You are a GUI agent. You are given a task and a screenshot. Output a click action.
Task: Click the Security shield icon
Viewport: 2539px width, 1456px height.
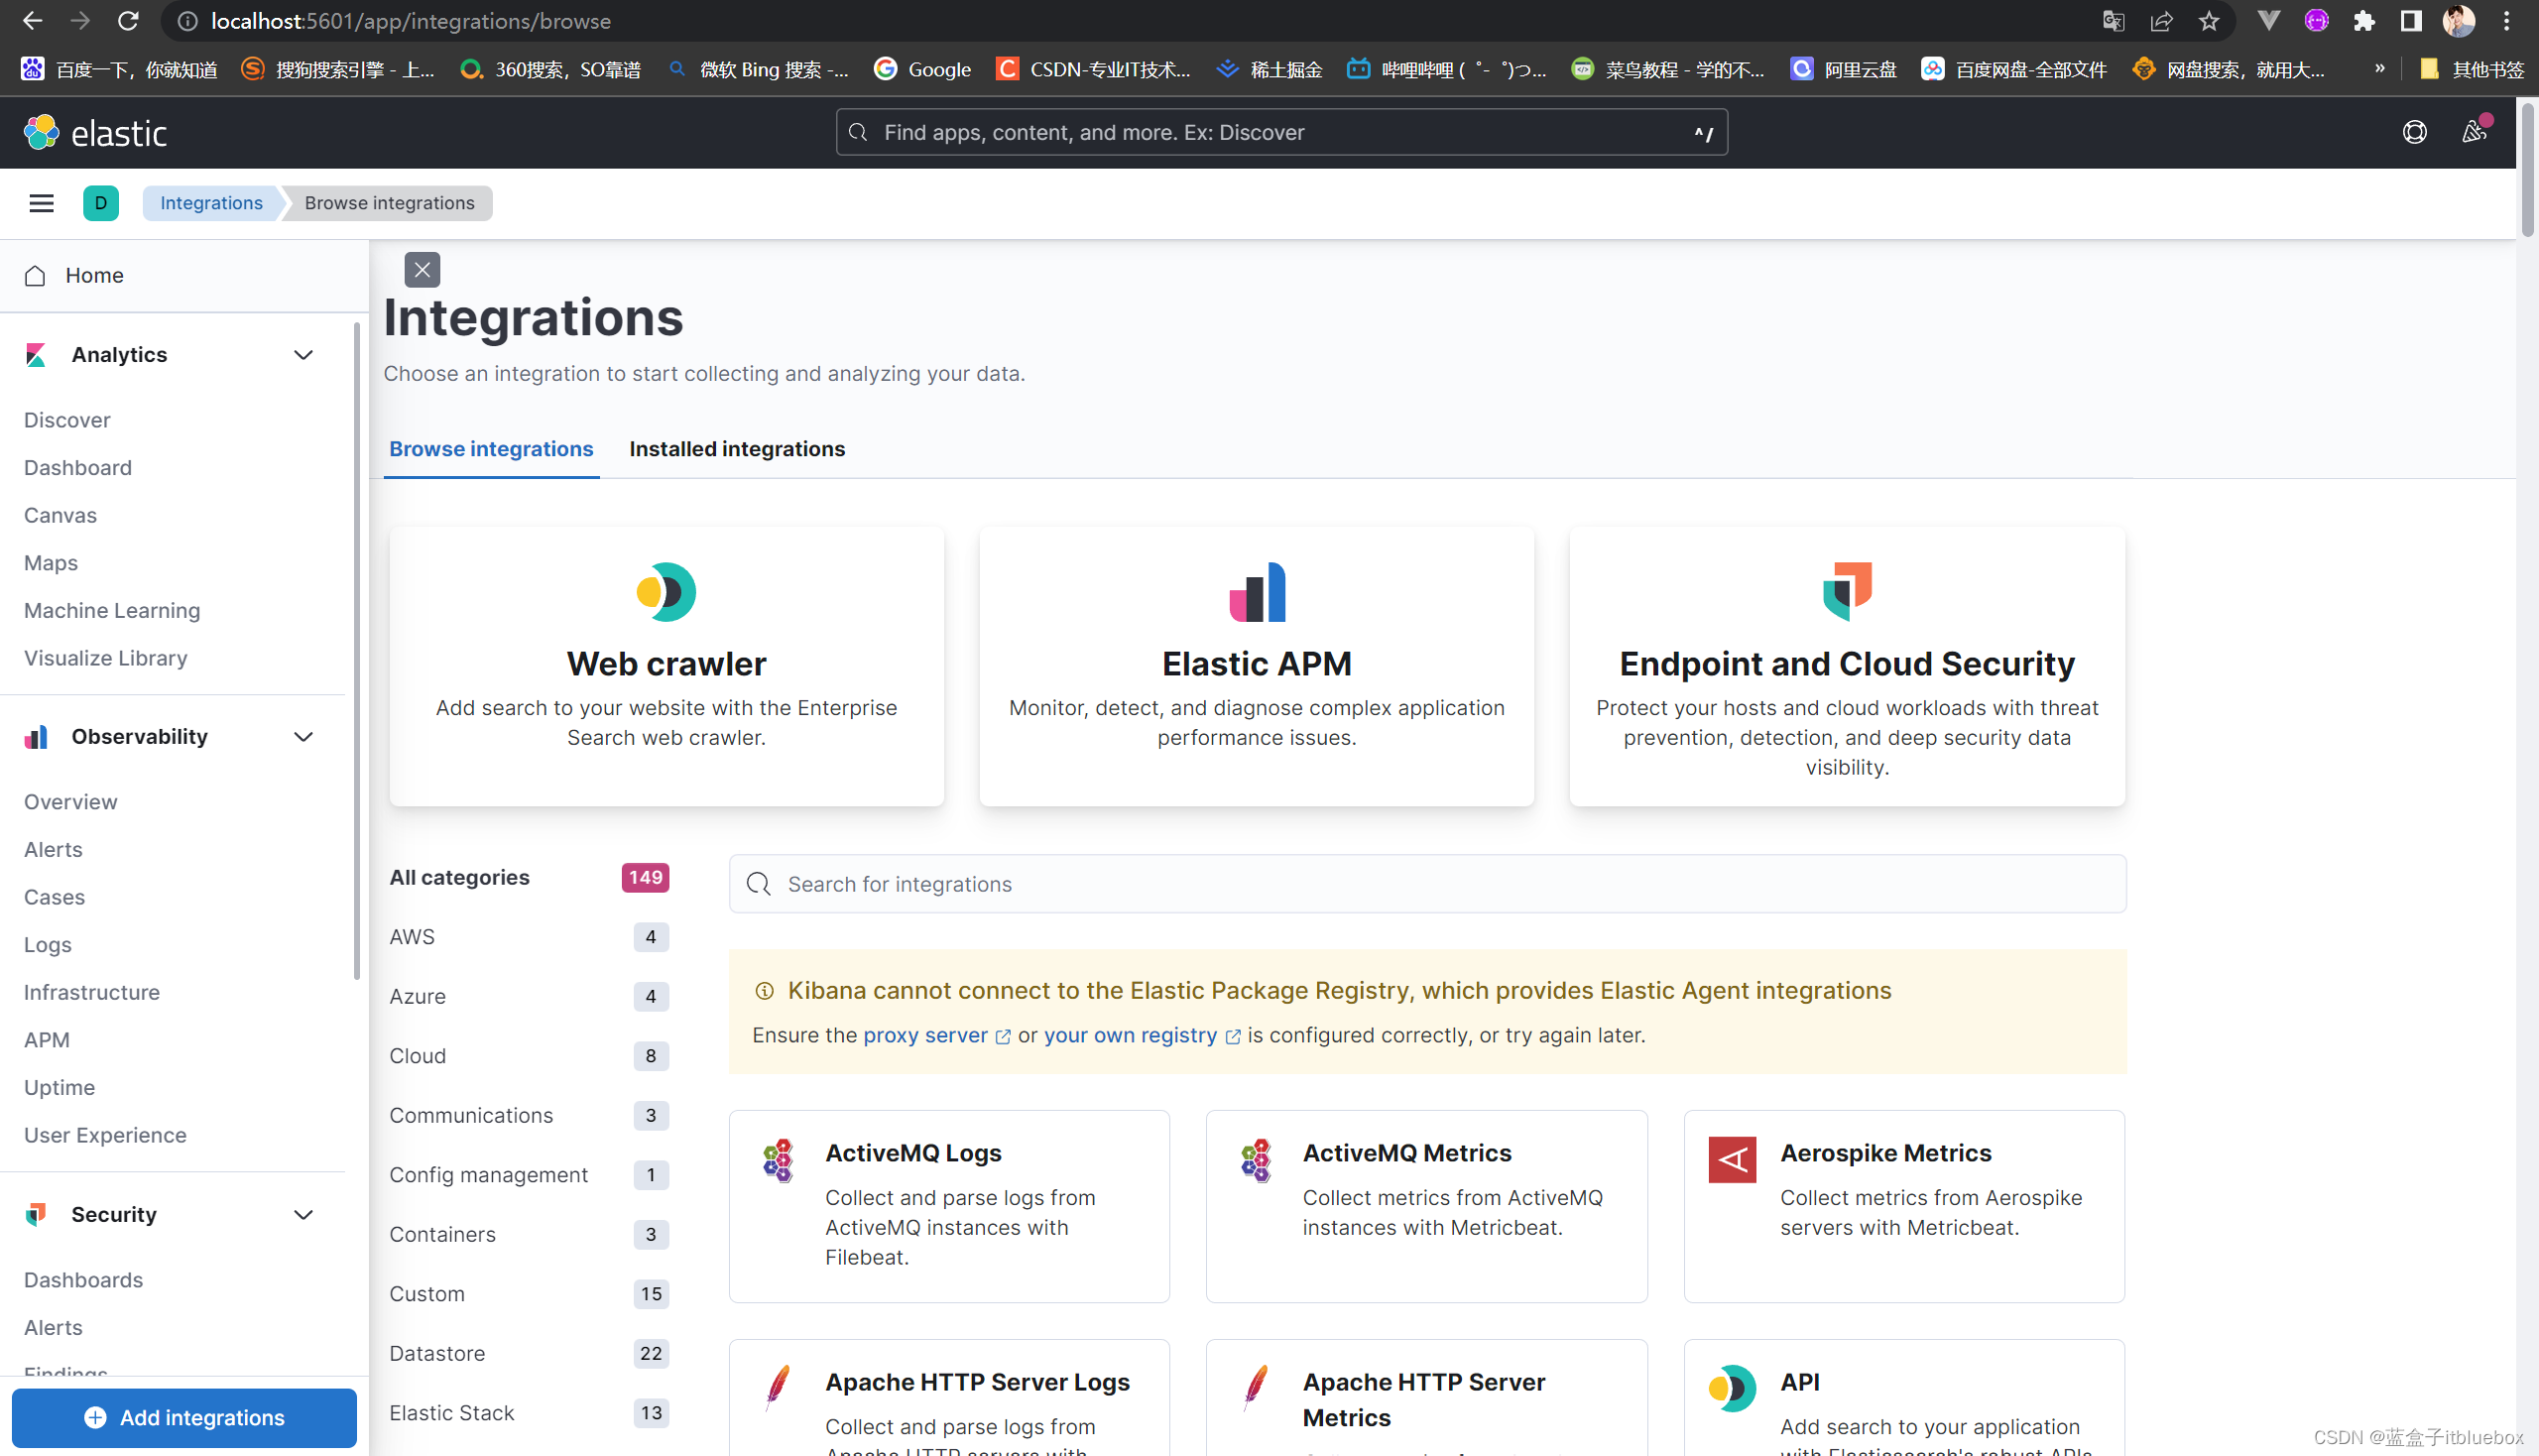[x=36, y=1215]
